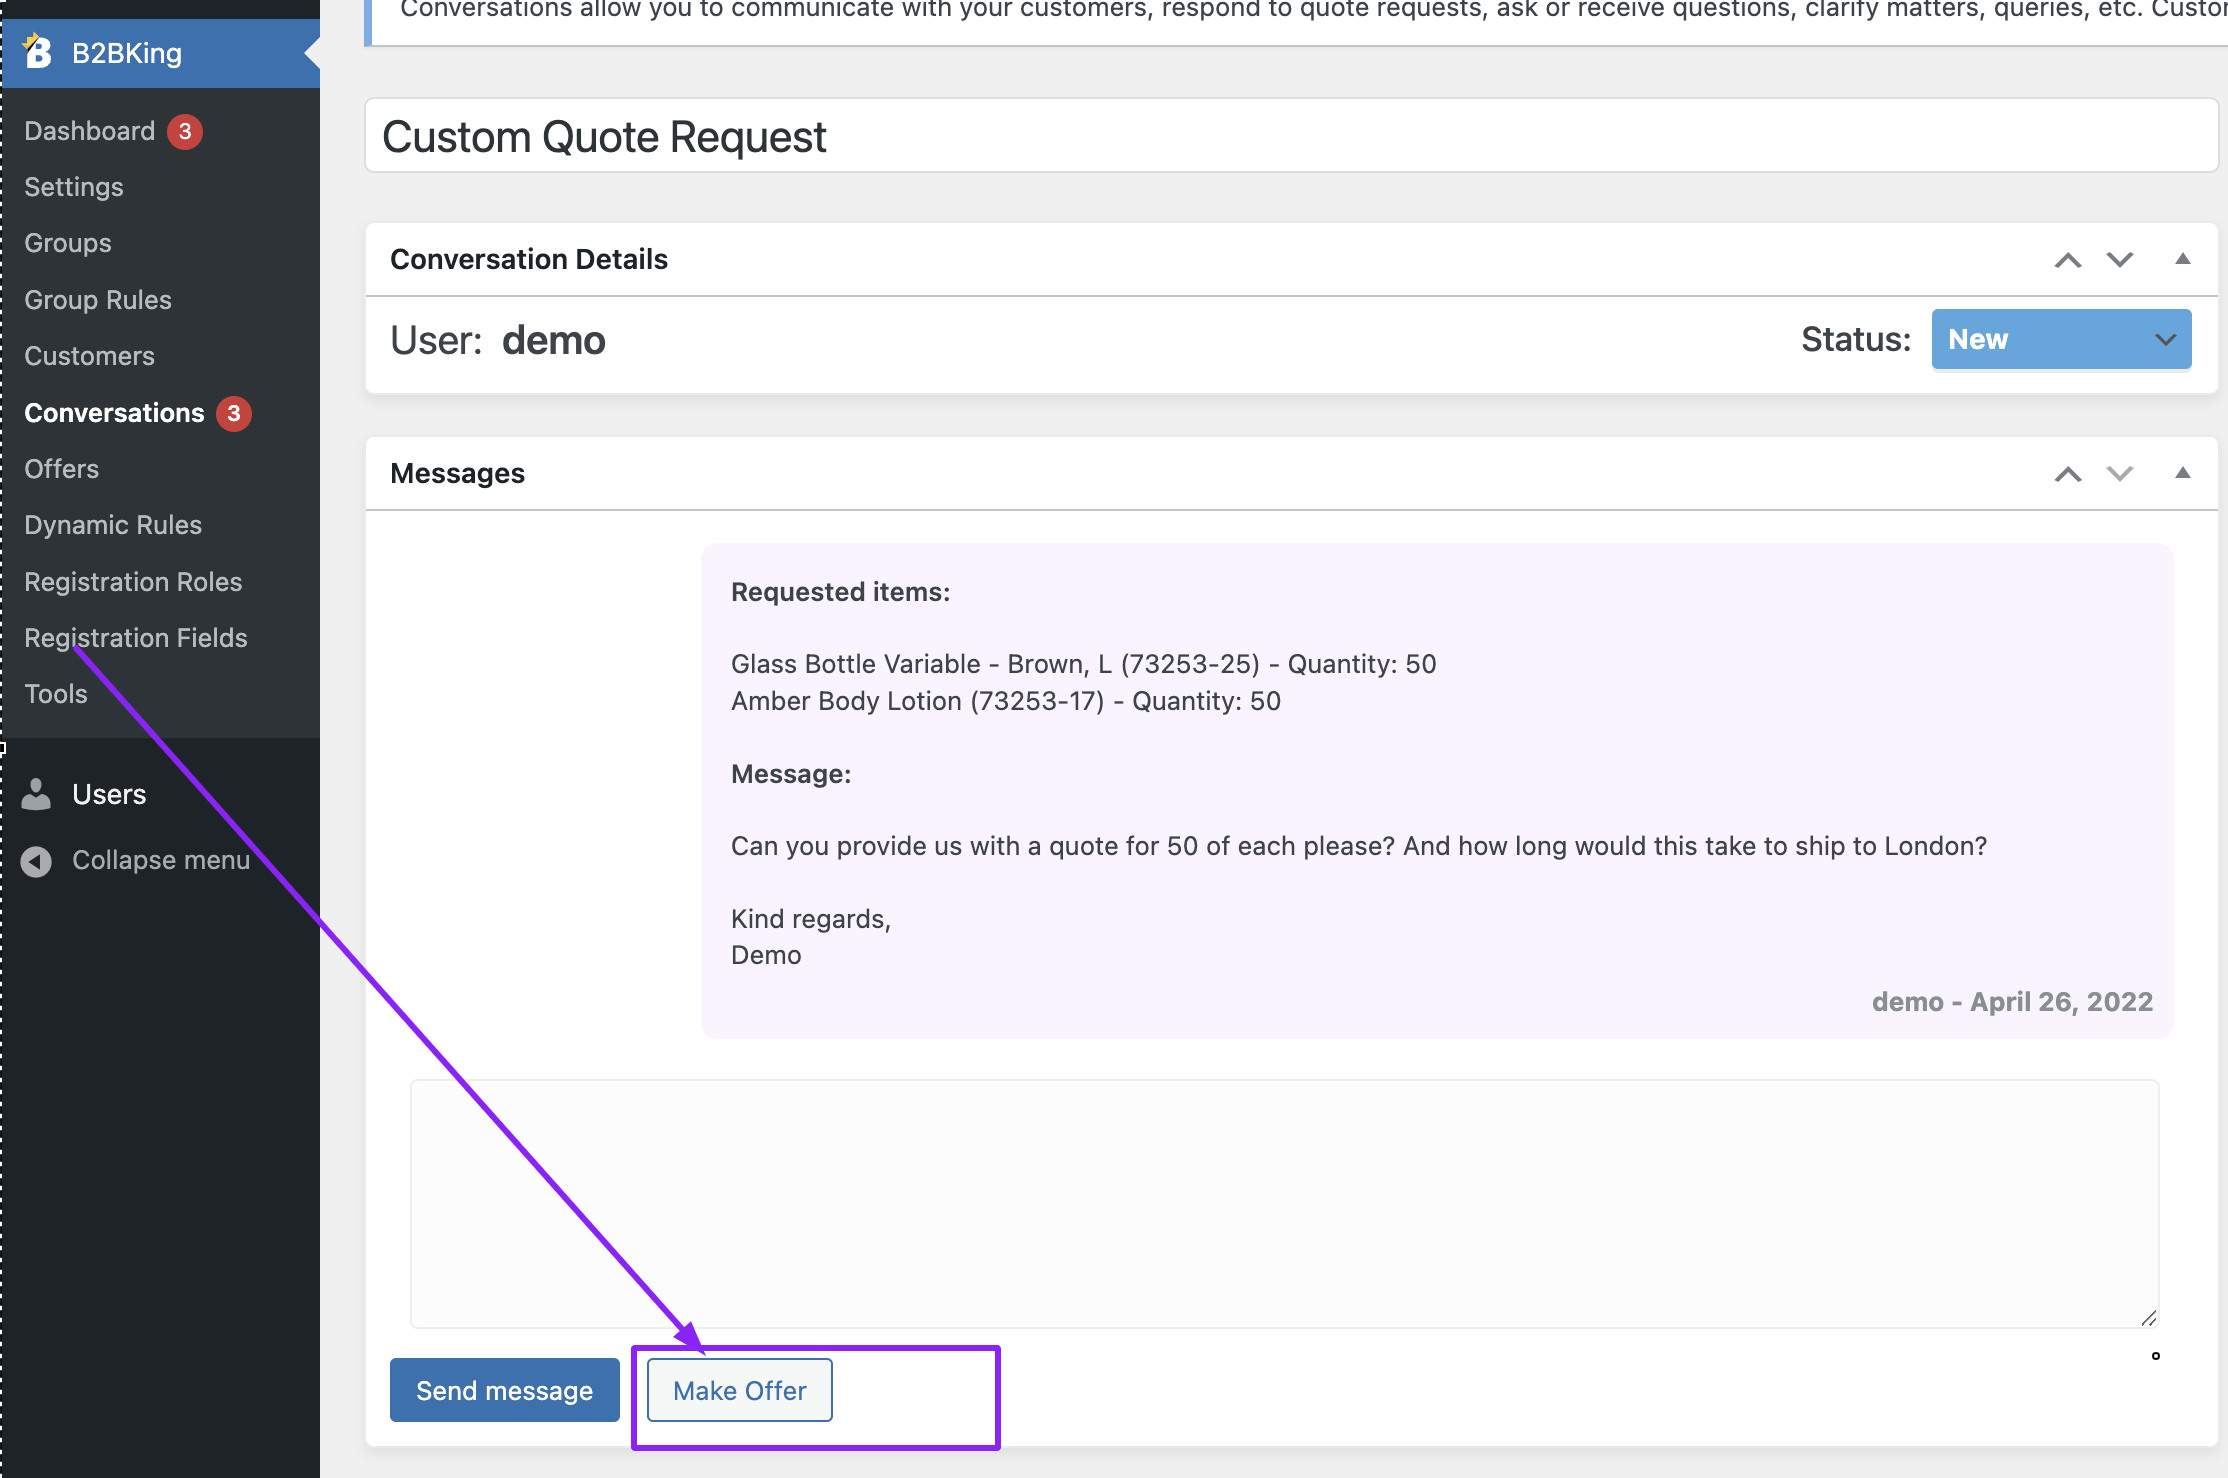2228x1478 pixels.
Task: Click the Amber Body Lotion item line
Action: tap(1006, 701)
